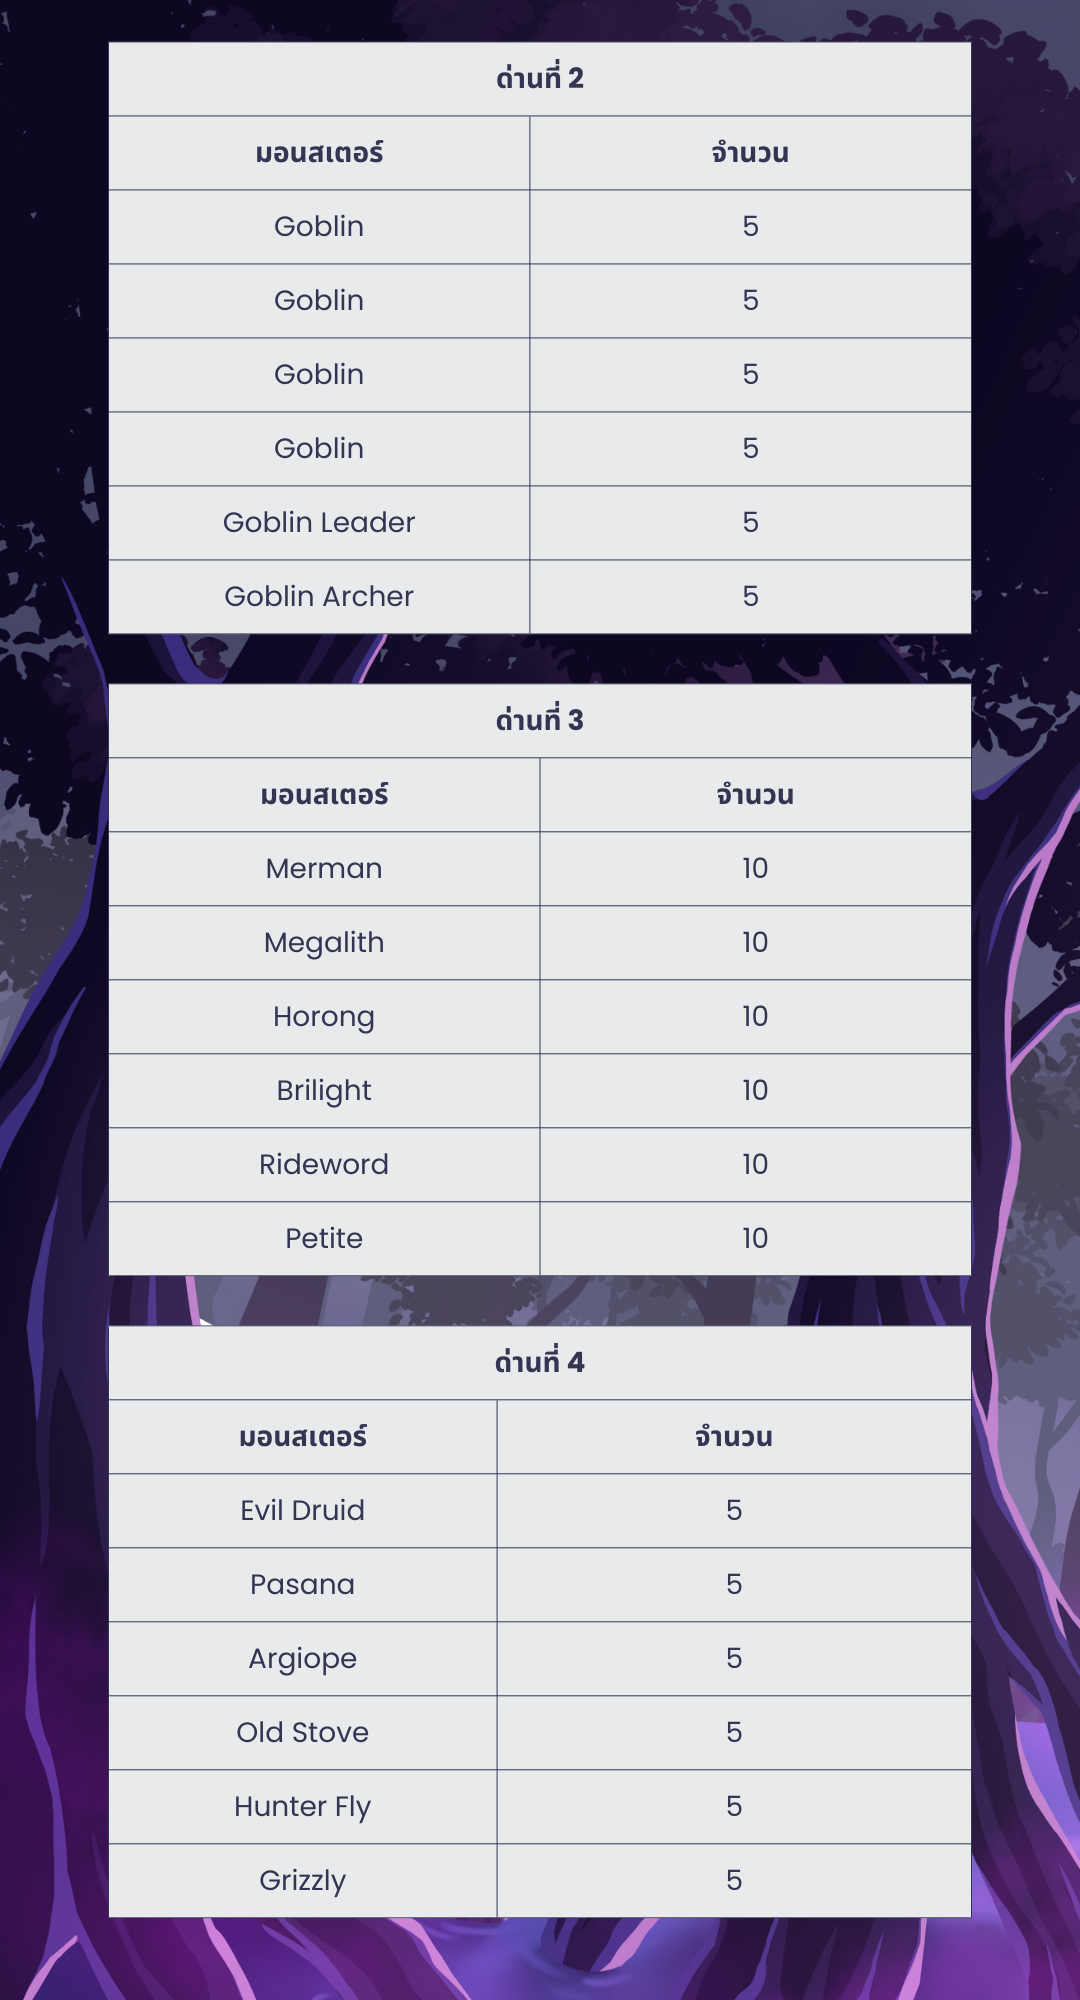Select the Old Stove cell
This screenshot has width=1080, height=2000.
point(302,1733)
